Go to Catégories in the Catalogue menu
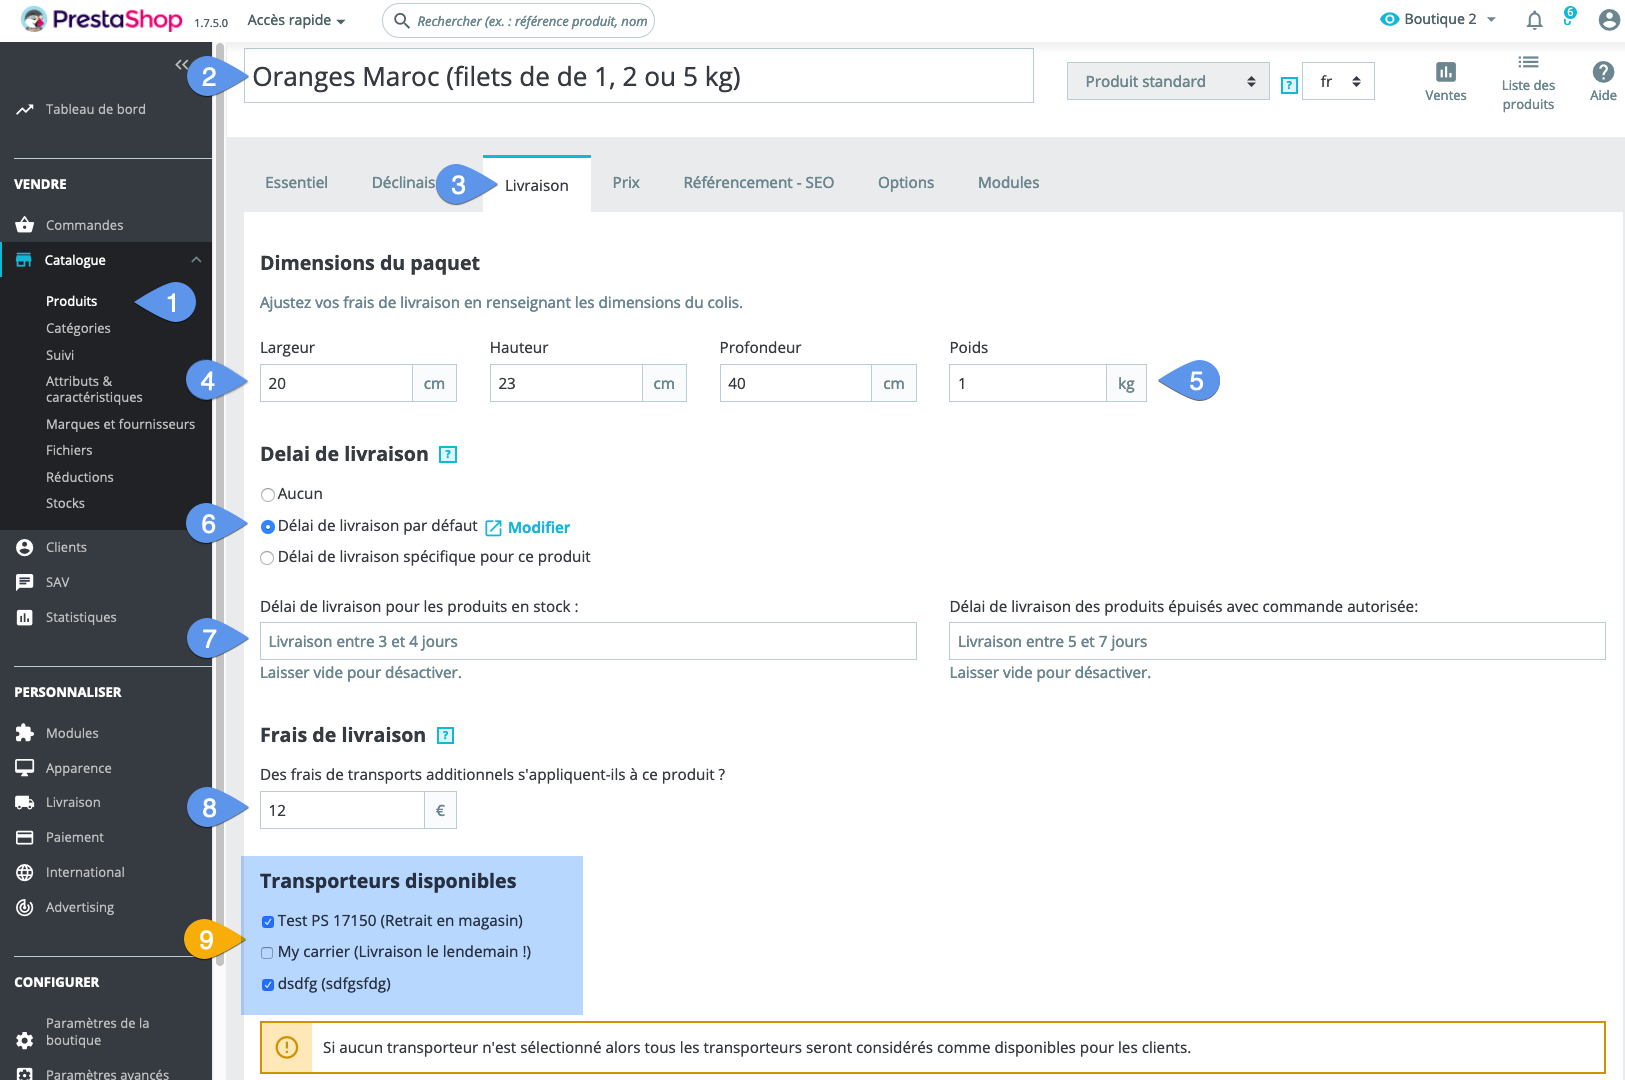This screenshot has width=1625, height=1080. 78,329
